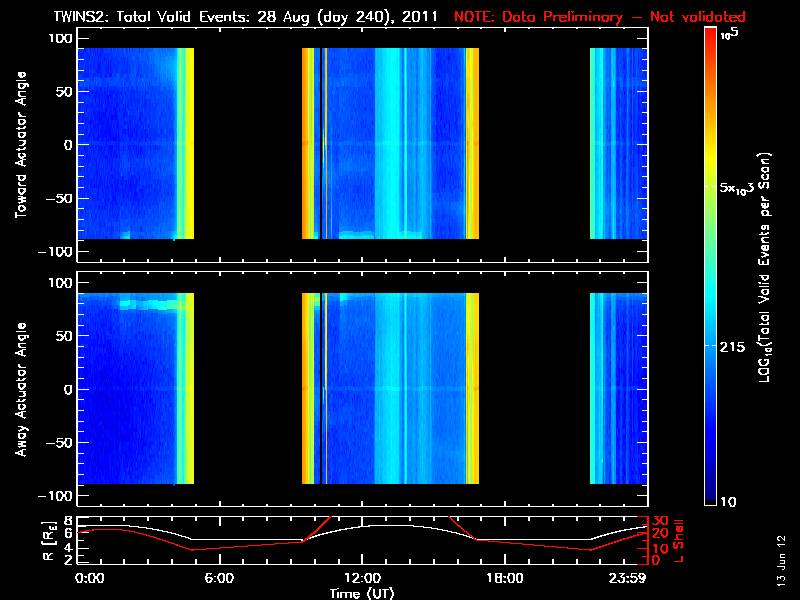Click '-100' tick on Toward Actuator Angle axis
This screenshot has height=600, width=800.
point(56,252)
